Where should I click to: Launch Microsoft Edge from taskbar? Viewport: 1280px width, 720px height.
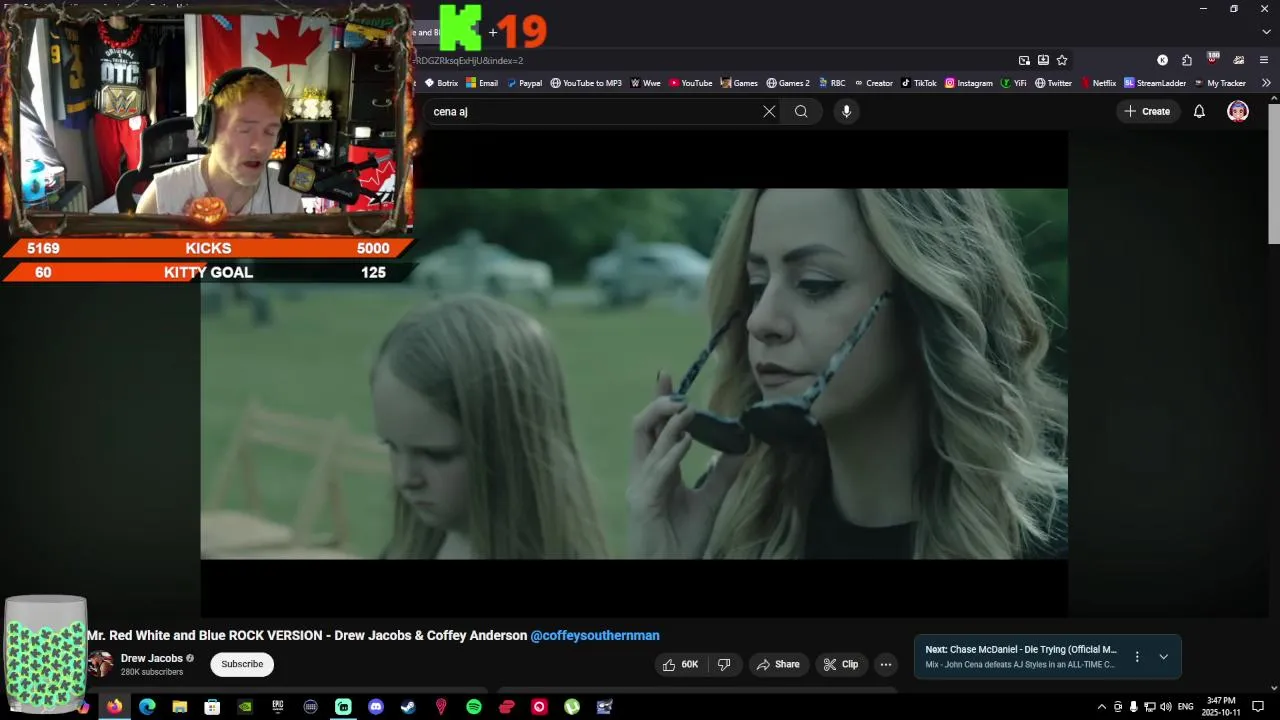tap(147, 707)
